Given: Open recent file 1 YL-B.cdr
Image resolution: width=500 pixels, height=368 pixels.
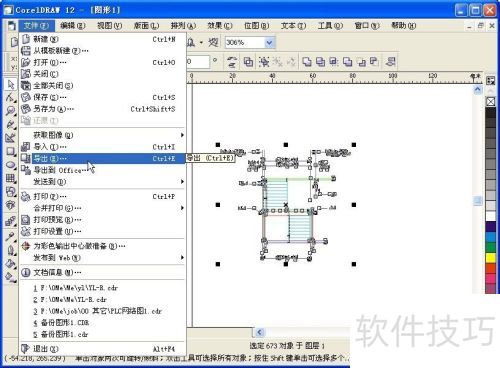Looking at the screenshot, I should (x=103, y=288).
